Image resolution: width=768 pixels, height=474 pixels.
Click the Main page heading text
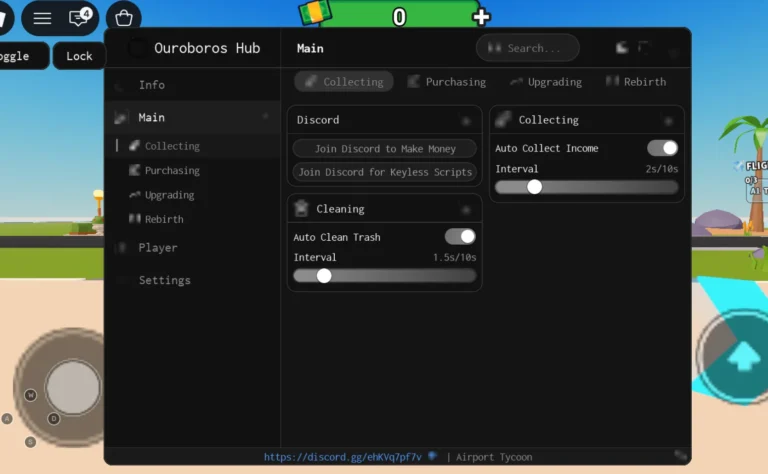click(310, 48)
